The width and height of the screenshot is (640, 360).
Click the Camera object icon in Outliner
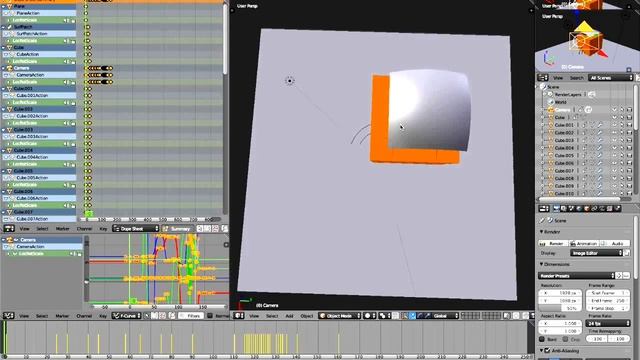pos(551,110)
